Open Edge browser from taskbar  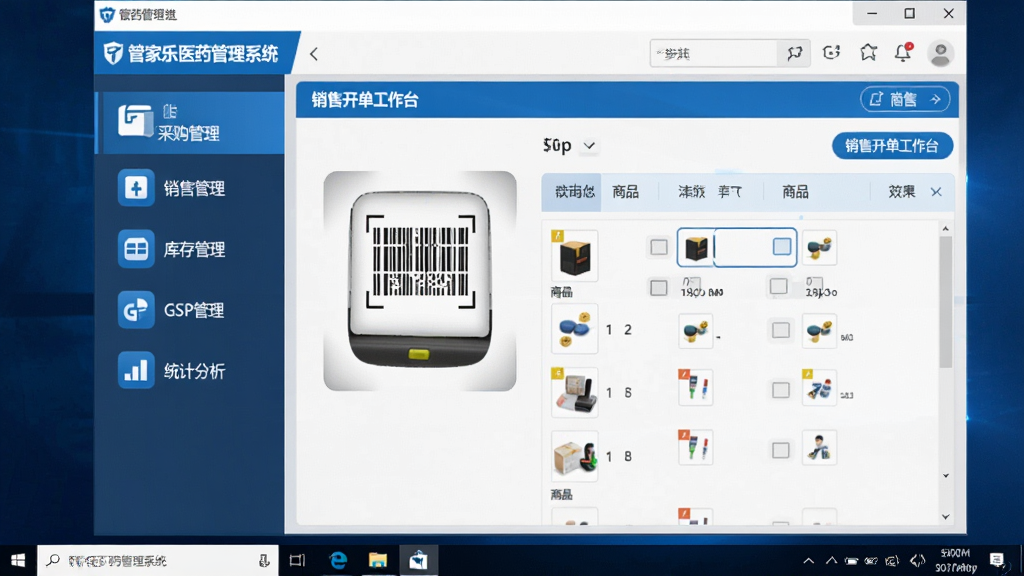click(338, 560)
